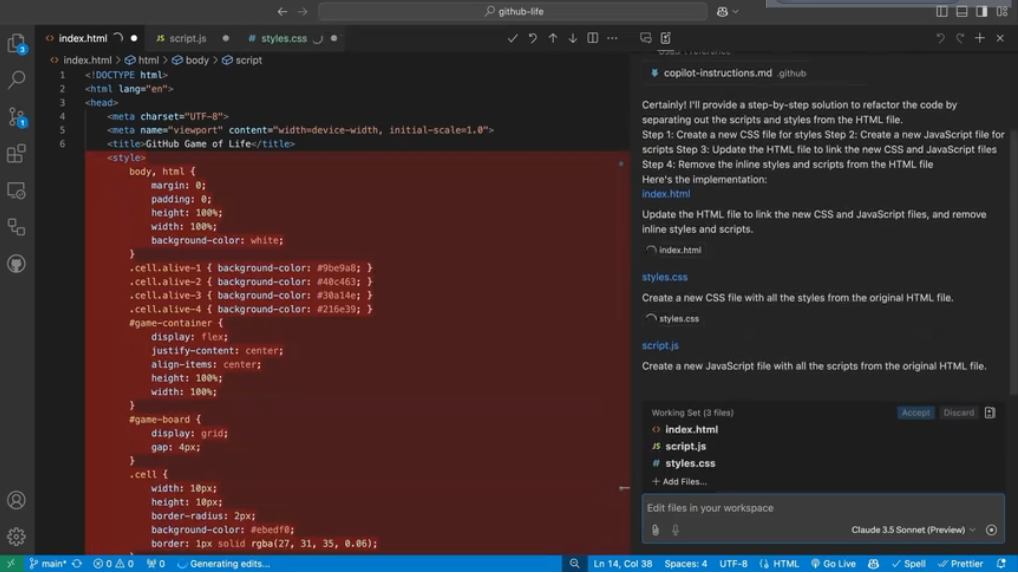Close the styles.css tab via its dot
The width and height of the screenshot is (1018, 573).
[334, 38]
